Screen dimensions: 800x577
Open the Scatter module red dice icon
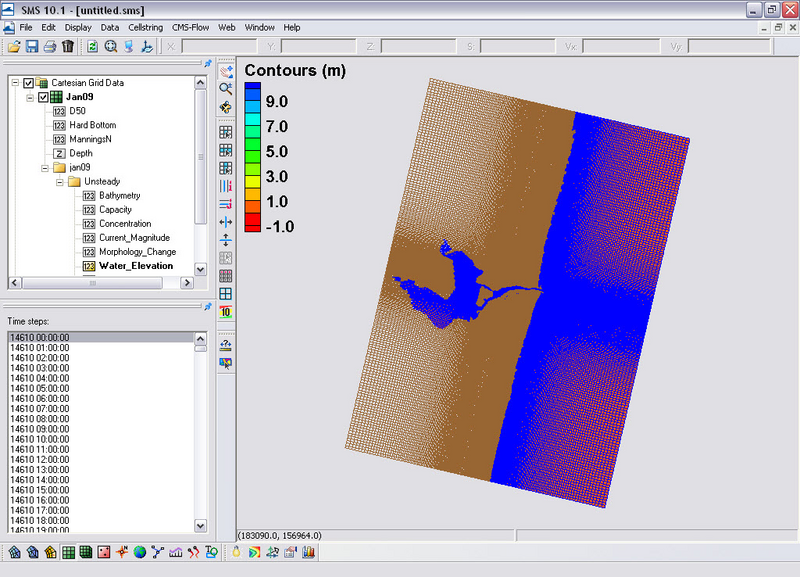[x=104, y=552]
